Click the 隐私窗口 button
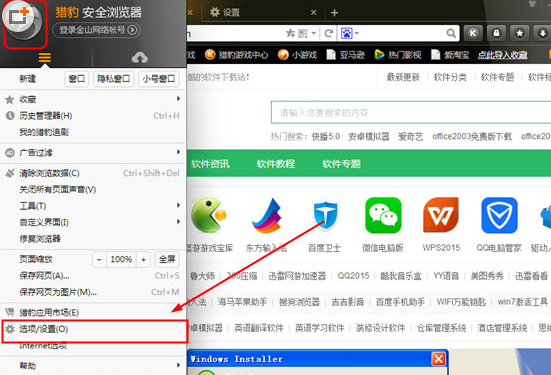The width and height of the screenshot is (551, 375). 113,79
